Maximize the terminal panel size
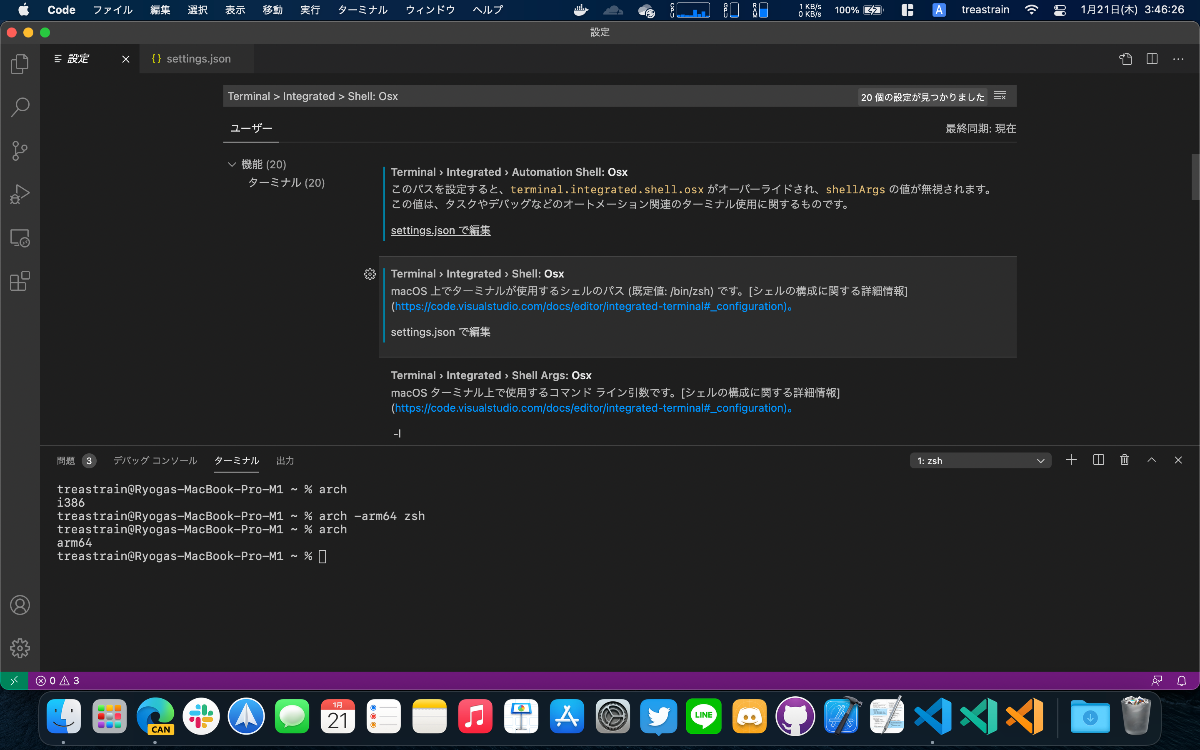The width and height of the screenshot is (1200, 750). 1151,460
